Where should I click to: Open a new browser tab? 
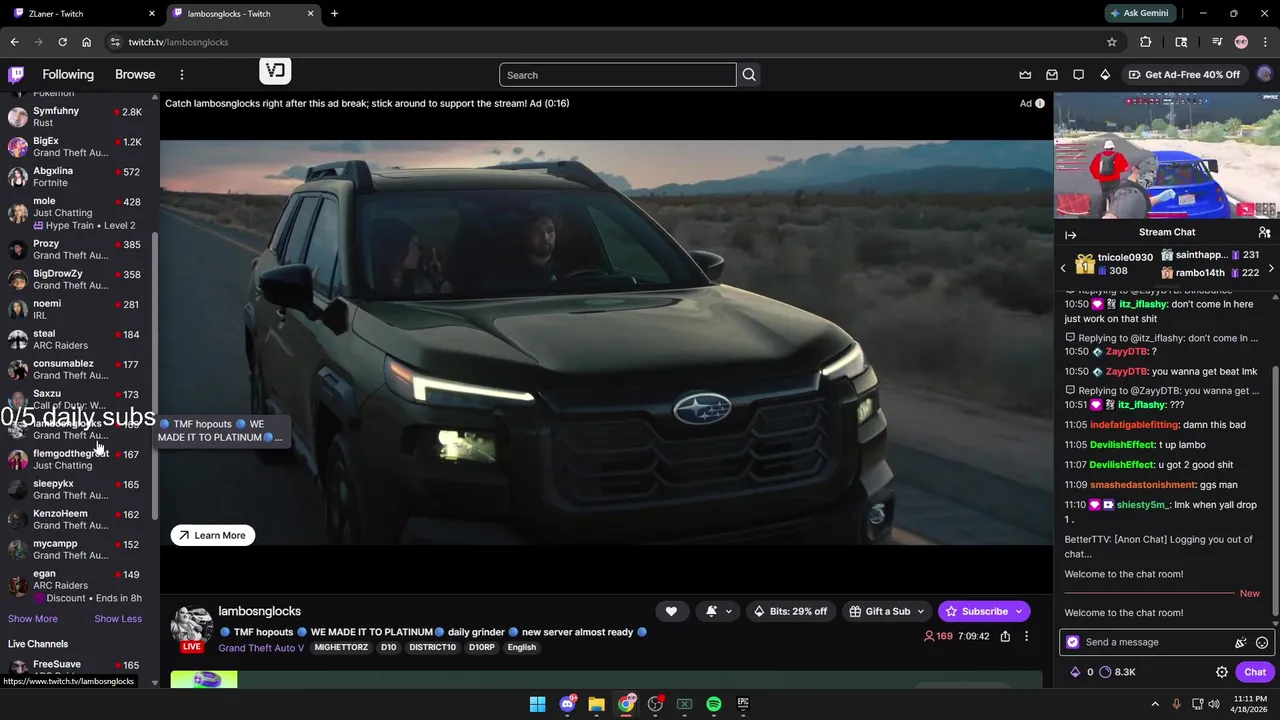pos(334,14)
